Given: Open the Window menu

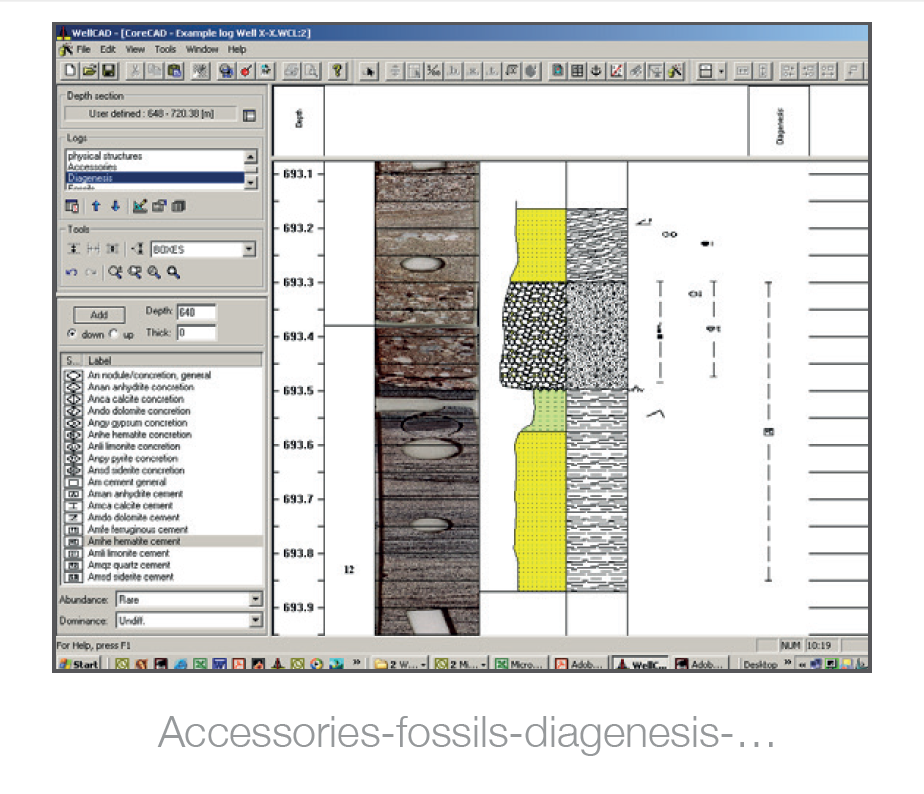Looking at the screenshot, I should 204,48.
